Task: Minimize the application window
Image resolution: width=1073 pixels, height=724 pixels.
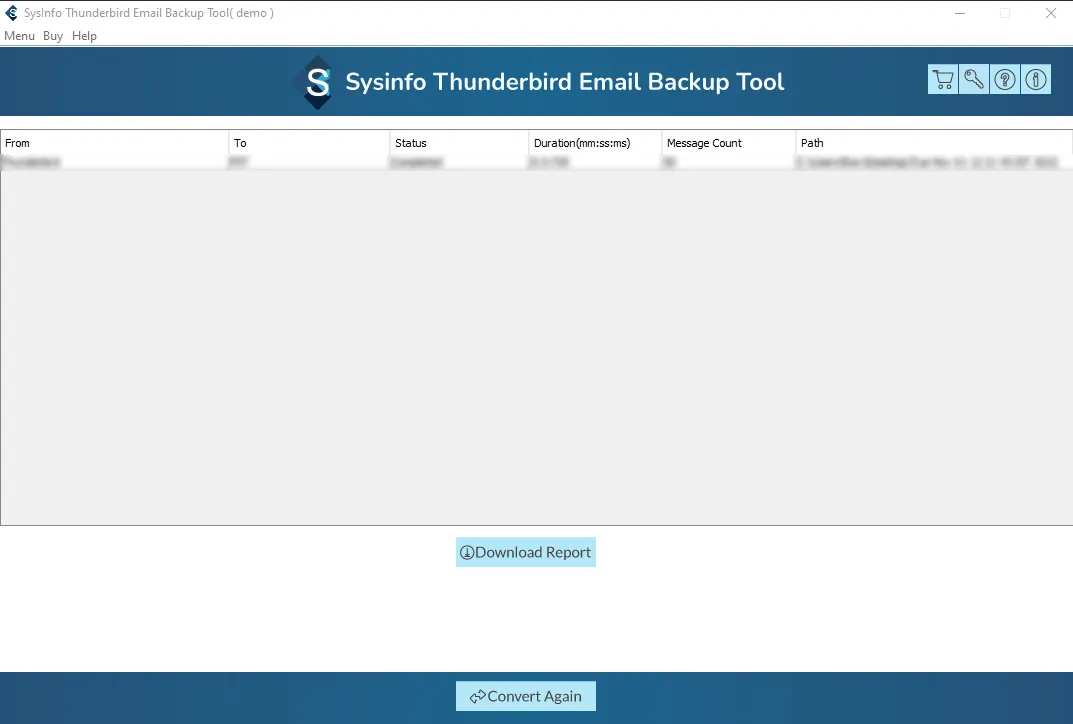Action: (x=960, y=13)
